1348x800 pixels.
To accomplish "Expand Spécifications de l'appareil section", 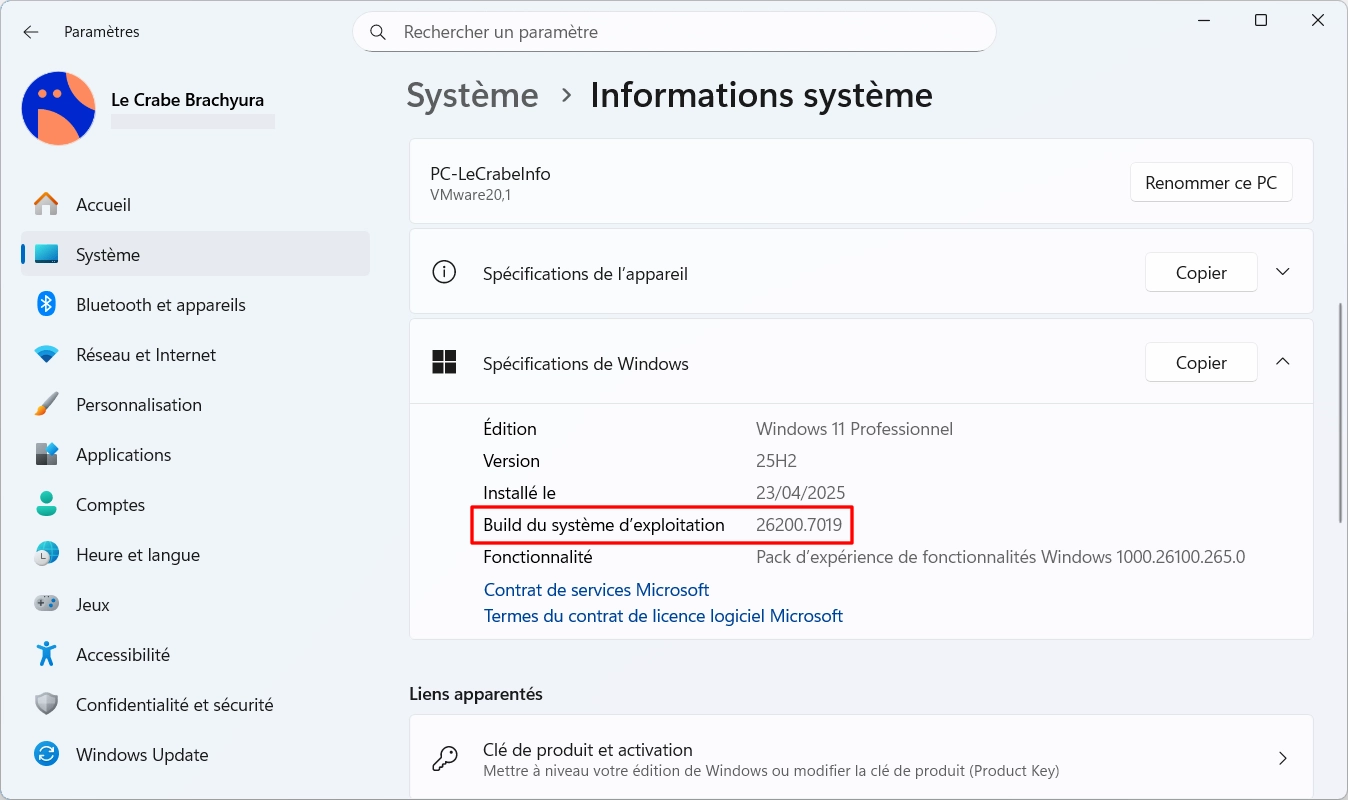I will [1283, 273].
